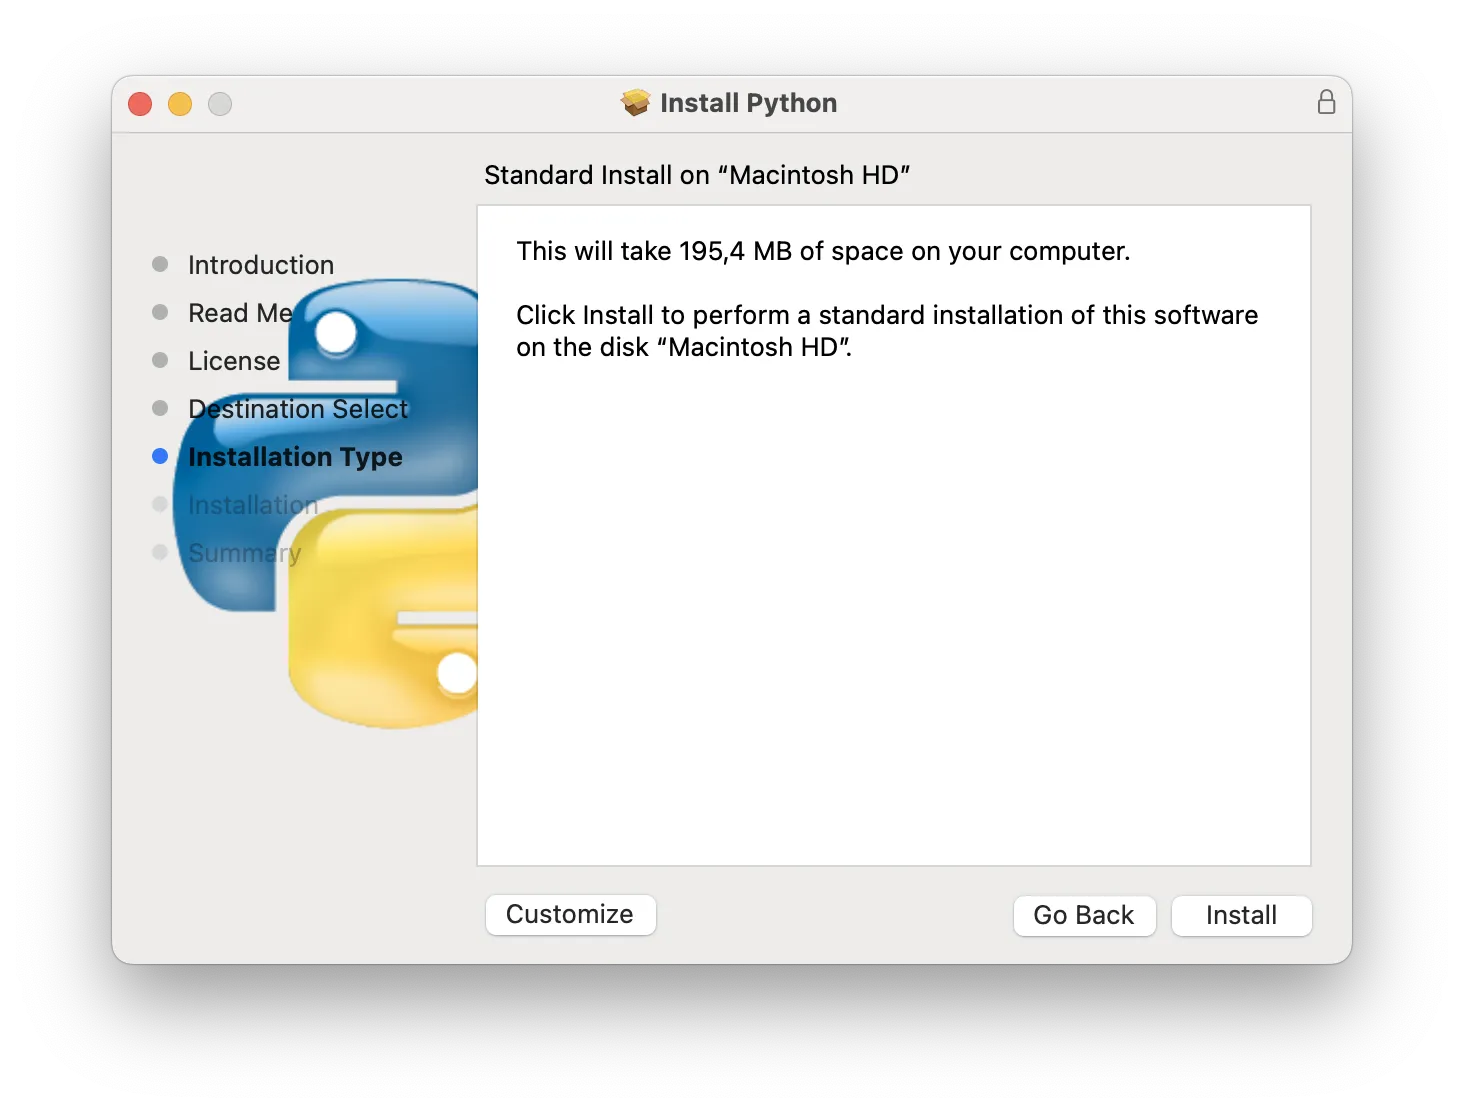Select the Read Me step
Viewport: 1464px width, 1112px height.
(239, 312)
